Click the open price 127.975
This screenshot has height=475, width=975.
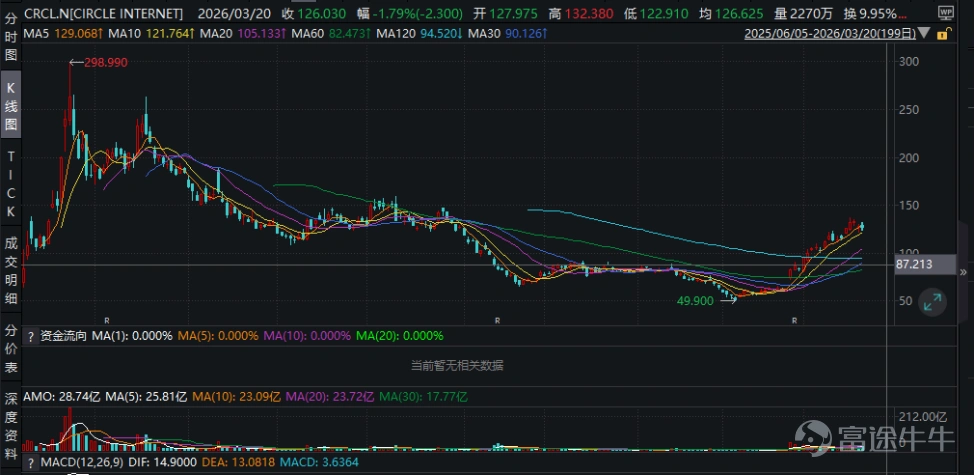point(514,13)
